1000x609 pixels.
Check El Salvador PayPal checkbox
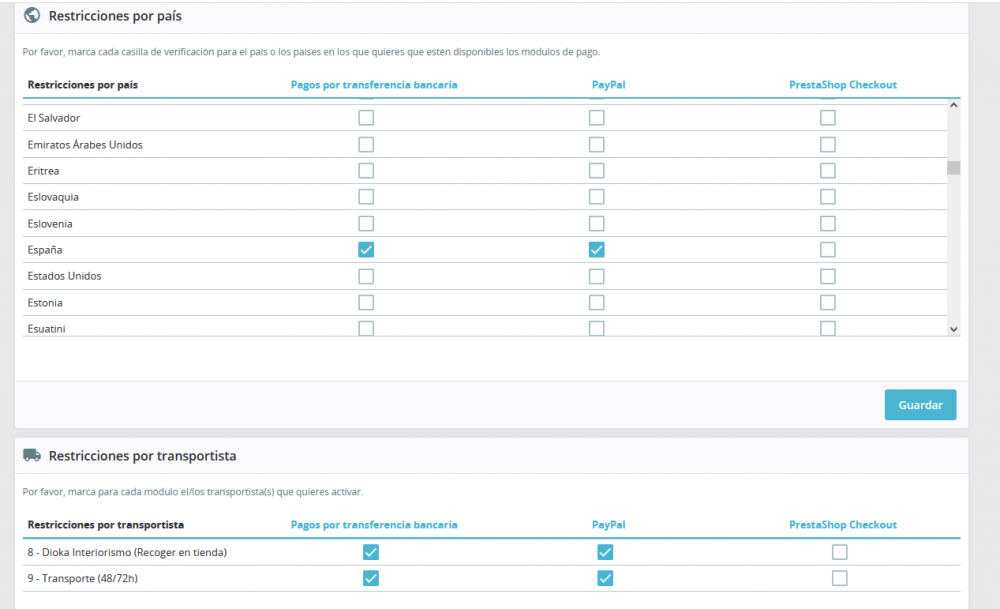click(596, 118)
